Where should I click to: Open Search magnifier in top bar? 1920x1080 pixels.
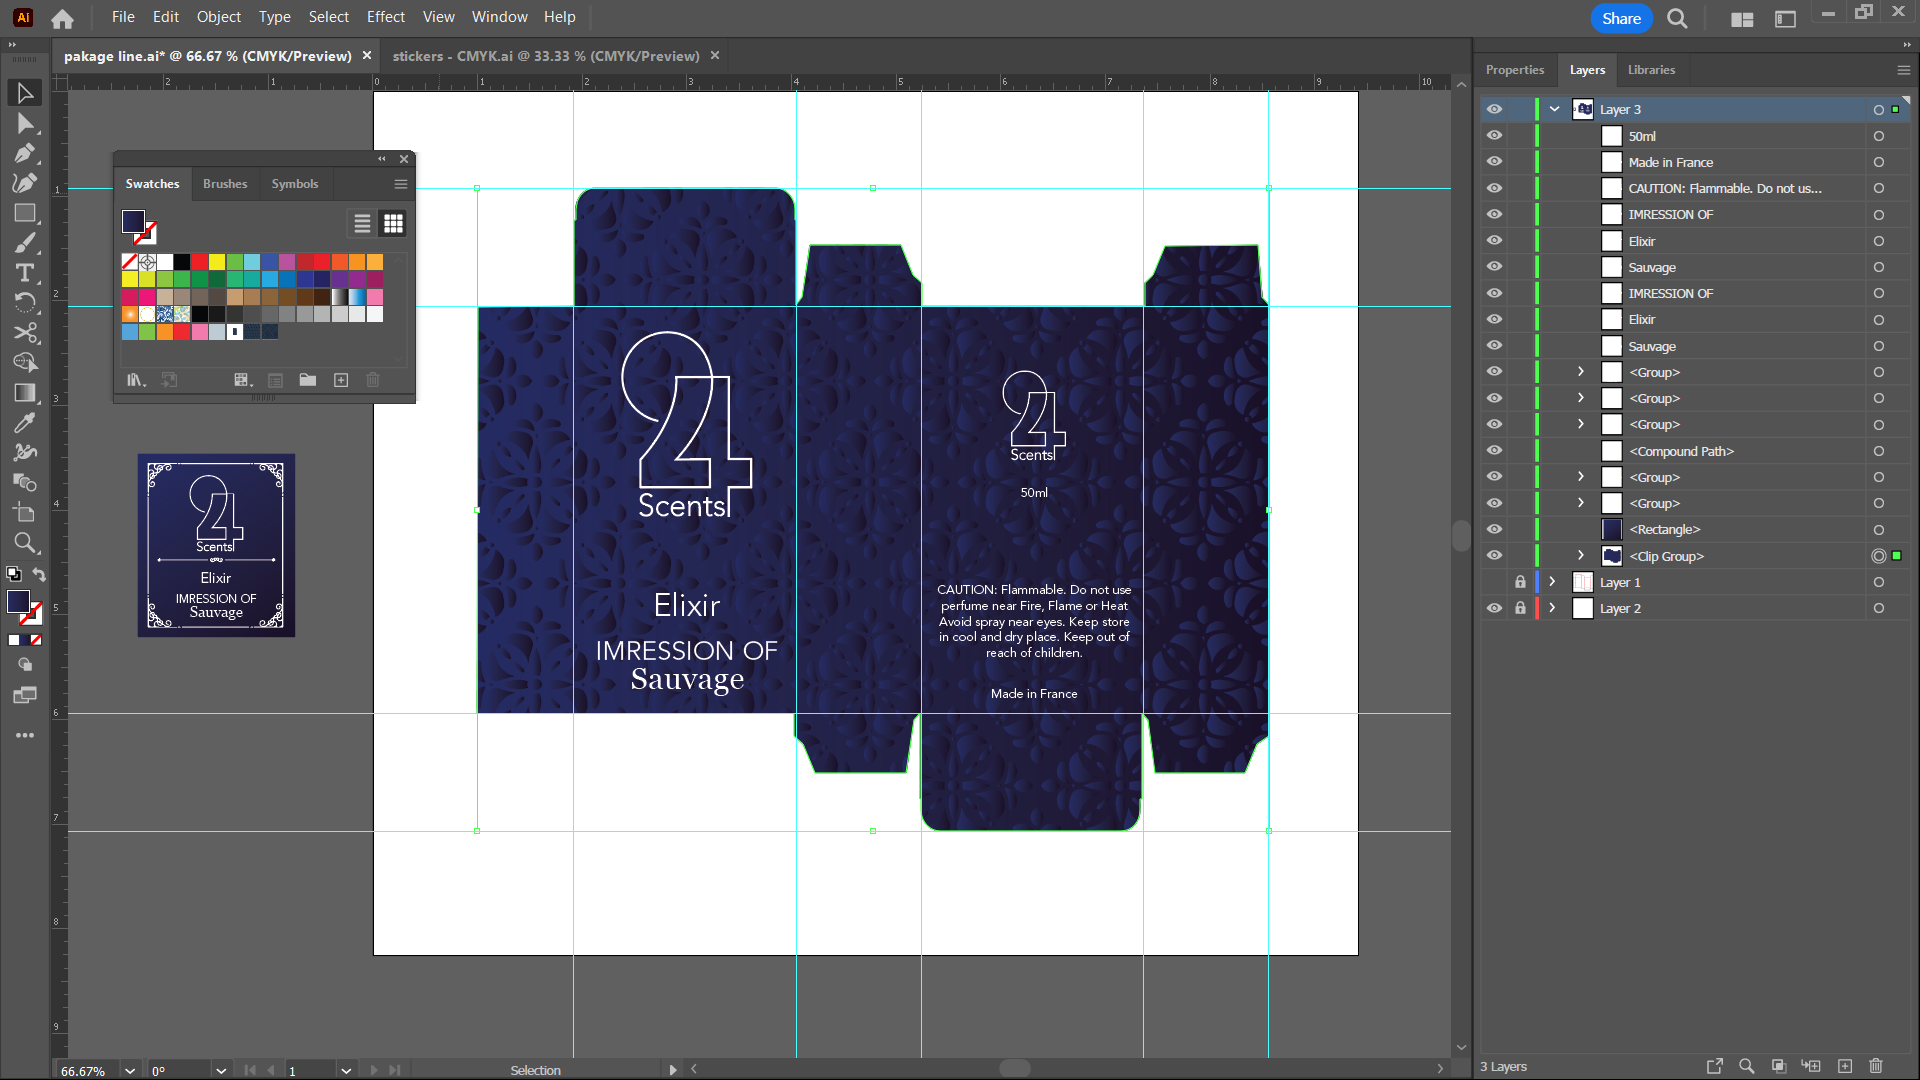click(1677, 18)
